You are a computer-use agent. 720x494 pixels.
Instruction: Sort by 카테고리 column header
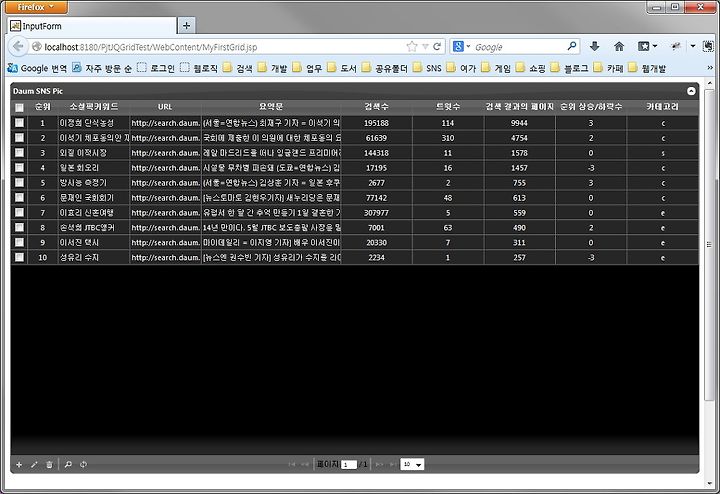663,107
